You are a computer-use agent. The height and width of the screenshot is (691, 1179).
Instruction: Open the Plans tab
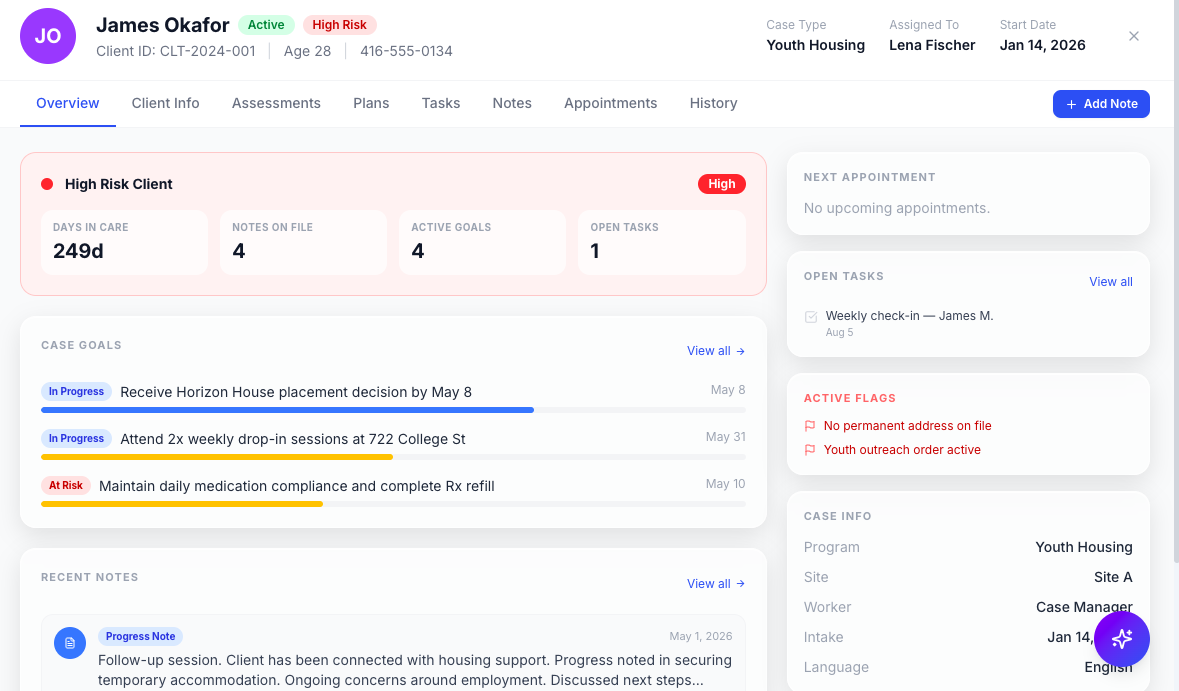371,104
